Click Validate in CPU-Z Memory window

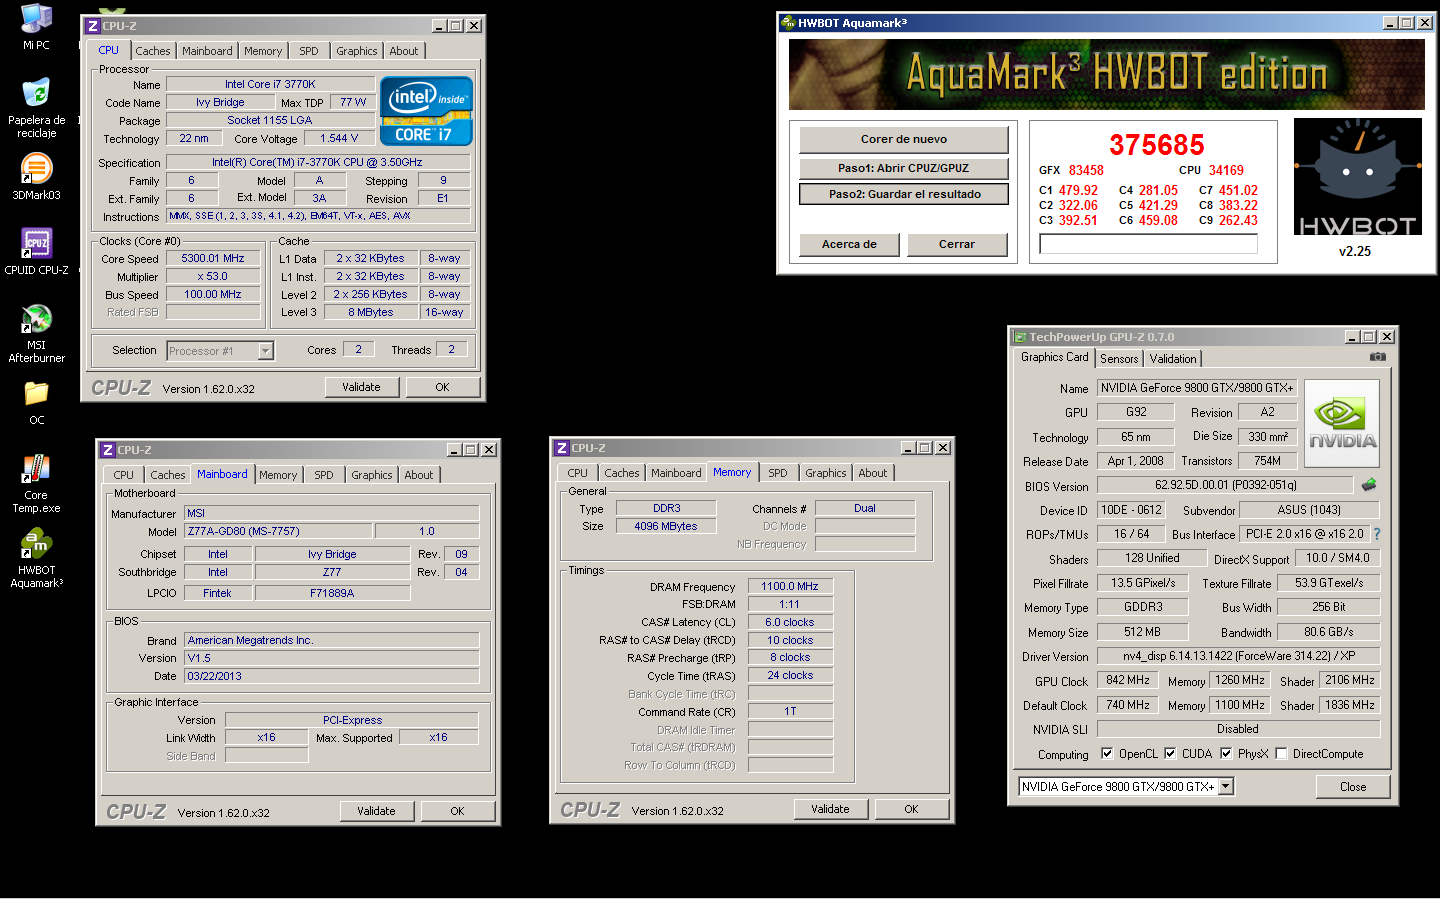click(x=830, y=809)
